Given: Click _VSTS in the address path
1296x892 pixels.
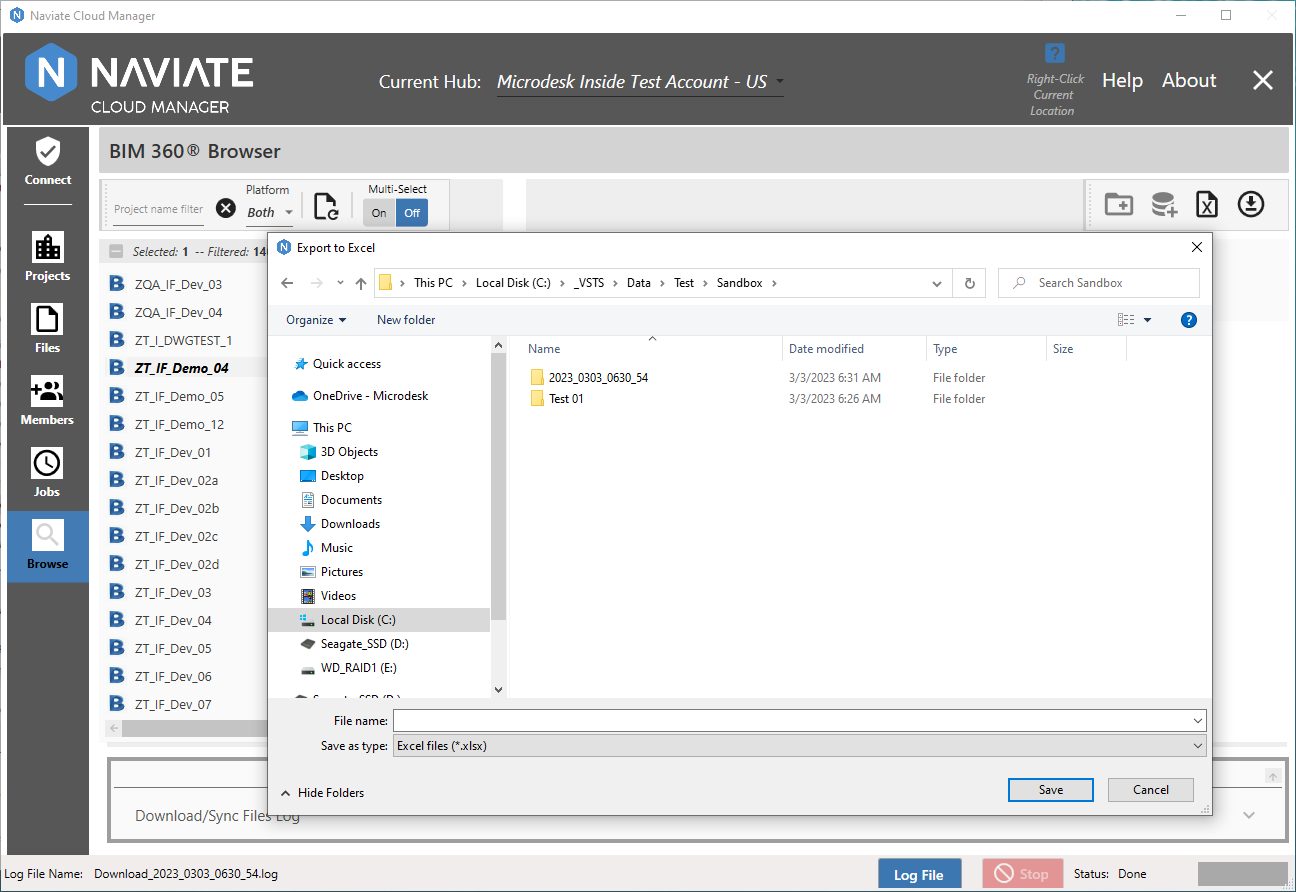Looking at the screenshot, I should [x=591, y=283].
